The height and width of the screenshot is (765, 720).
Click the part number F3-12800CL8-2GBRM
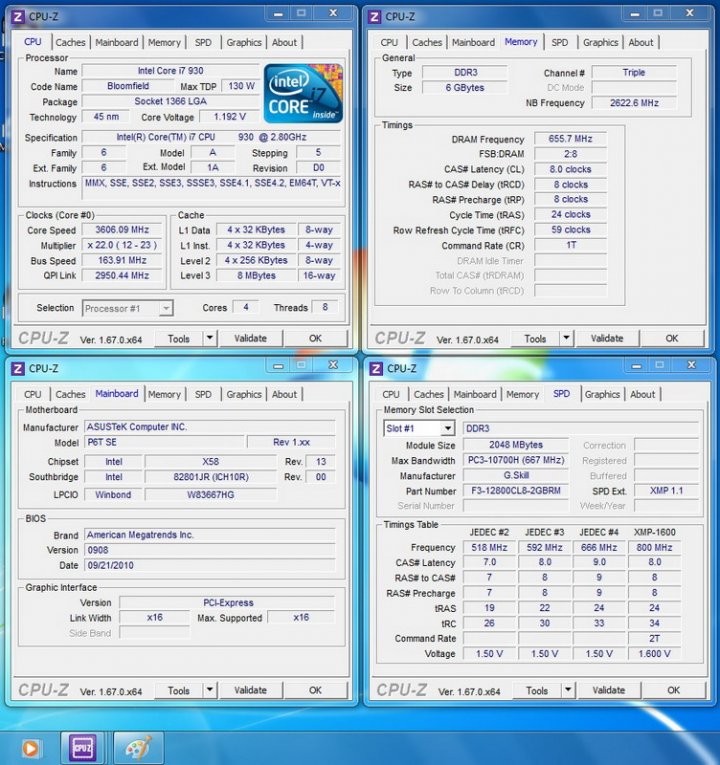516,491
